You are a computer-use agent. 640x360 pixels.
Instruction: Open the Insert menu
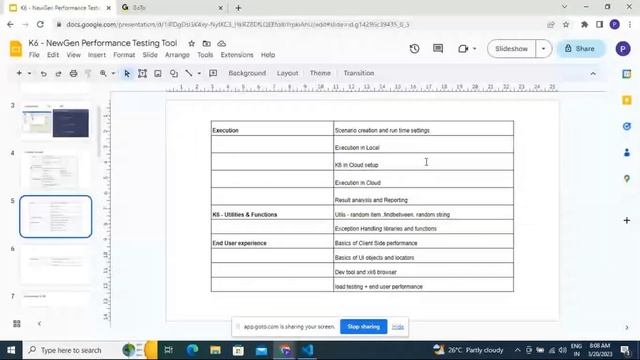97,55
